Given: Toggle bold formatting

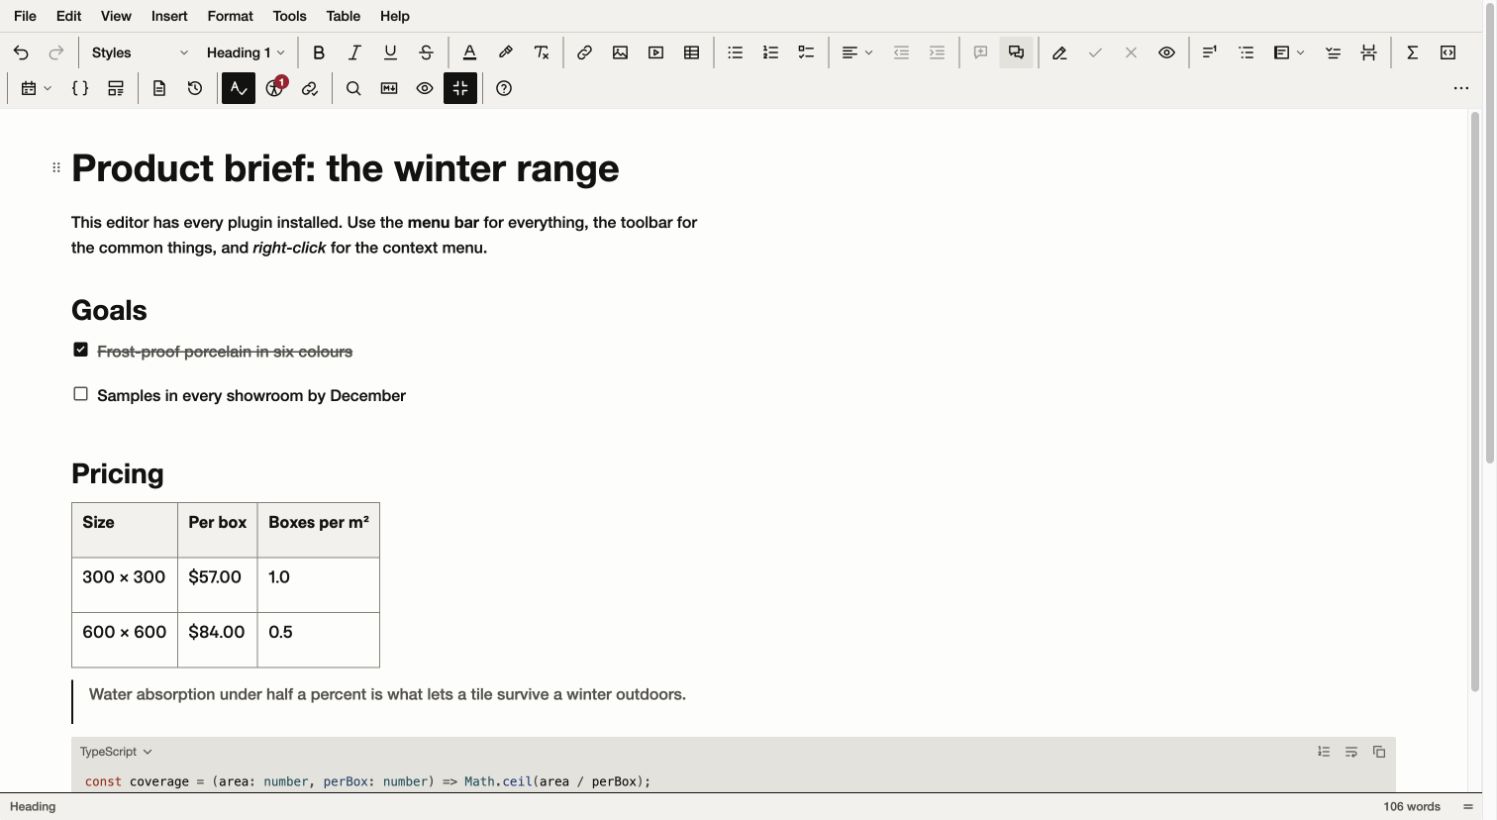Looking at the screenshot, I should tap(319, 53).
